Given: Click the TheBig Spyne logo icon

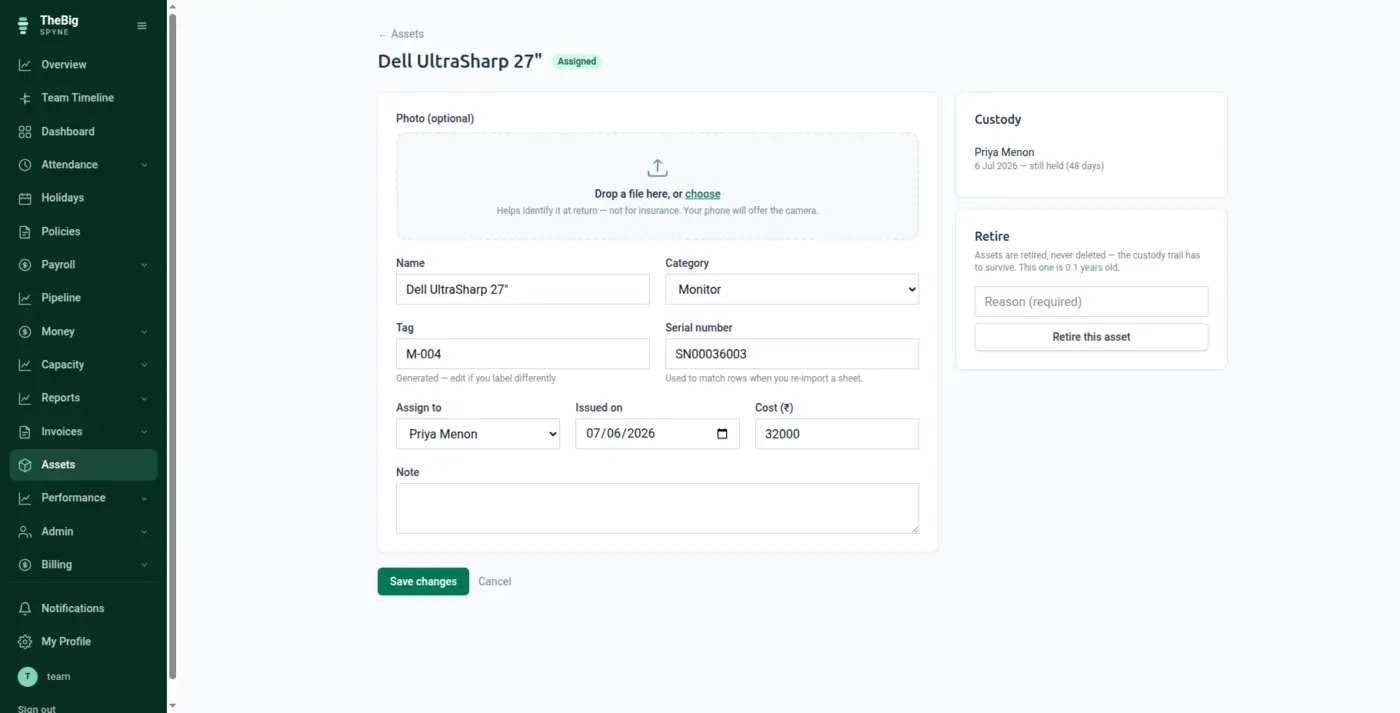Looking at the screenshot, I should pyautogui.click(x=24, y=25).
